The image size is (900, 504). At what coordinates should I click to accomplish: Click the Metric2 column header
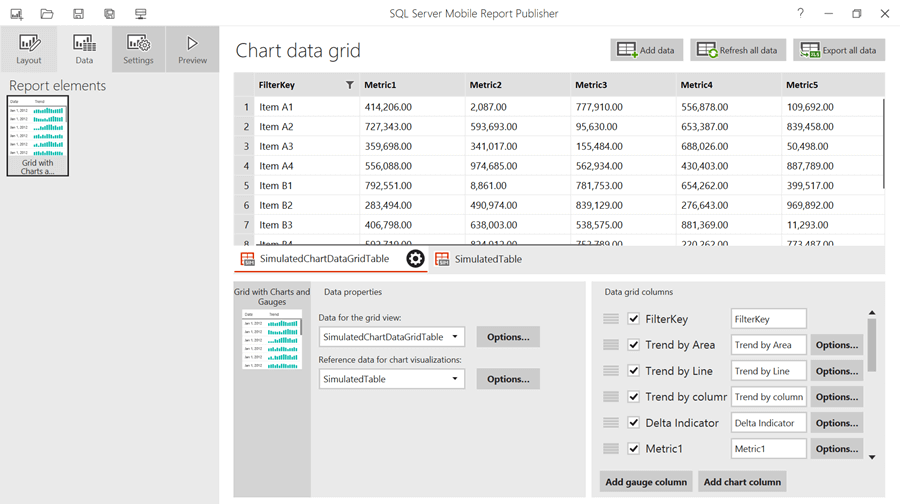pos(518,85)
